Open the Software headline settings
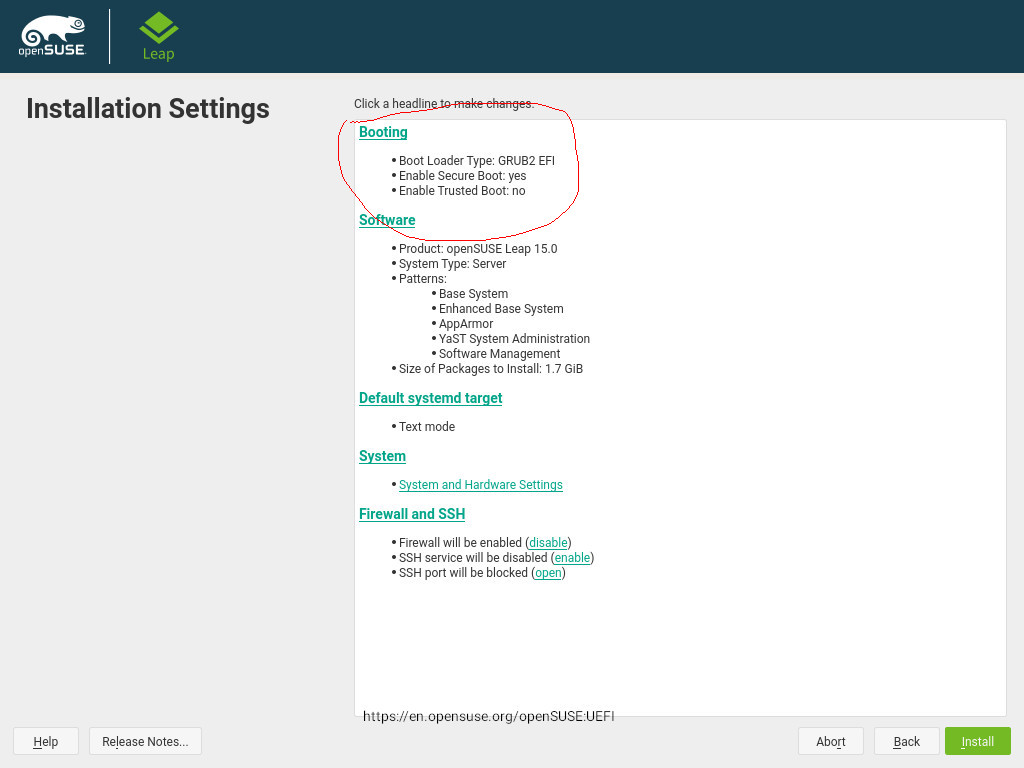This screenshot has width=1024, height=768. click(x=387, y=220)
